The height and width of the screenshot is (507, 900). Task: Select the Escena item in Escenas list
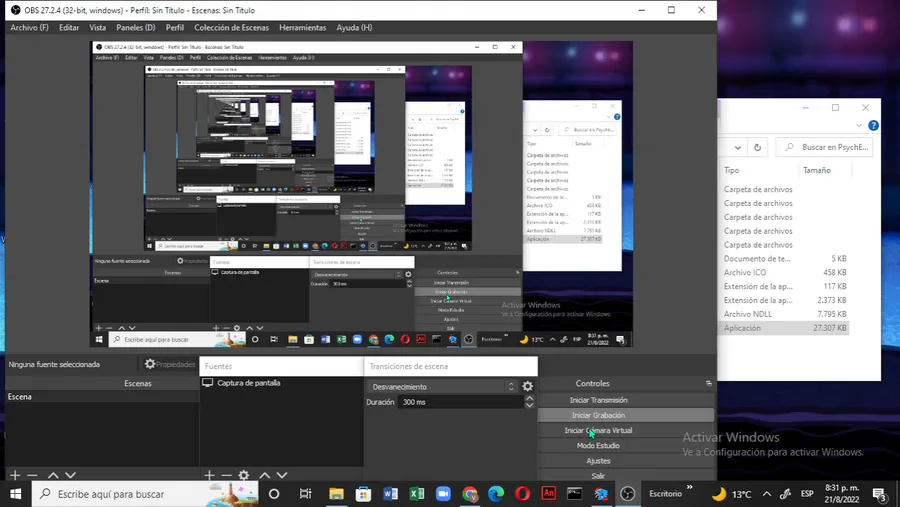click(x=102, y=397)
